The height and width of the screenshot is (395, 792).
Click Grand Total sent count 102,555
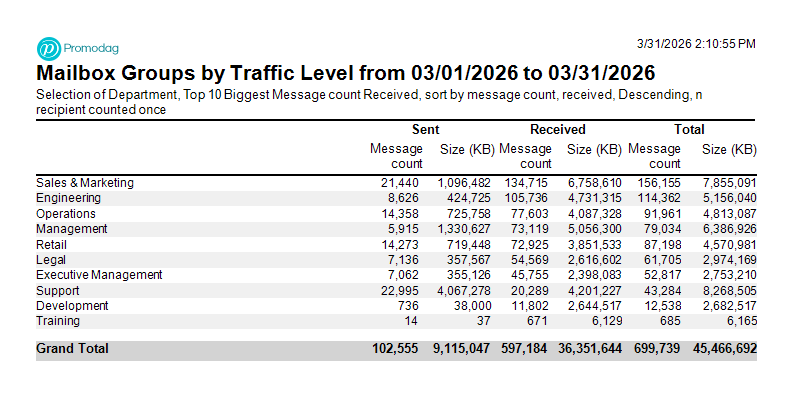click(395, 349)
